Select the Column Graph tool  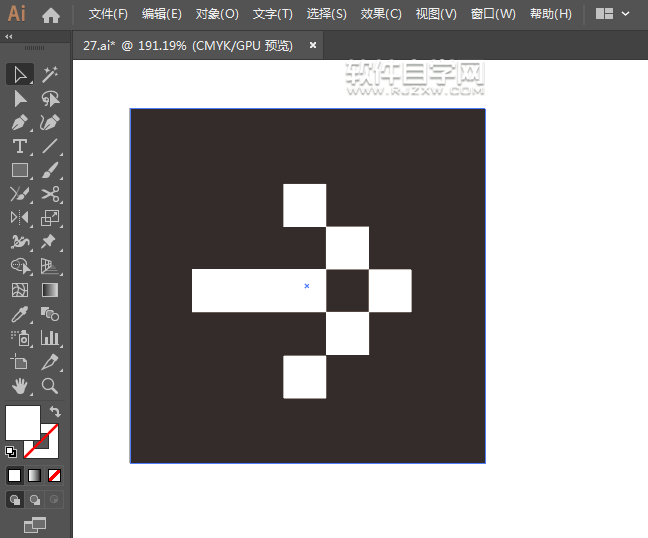click(x=50, y=338)
